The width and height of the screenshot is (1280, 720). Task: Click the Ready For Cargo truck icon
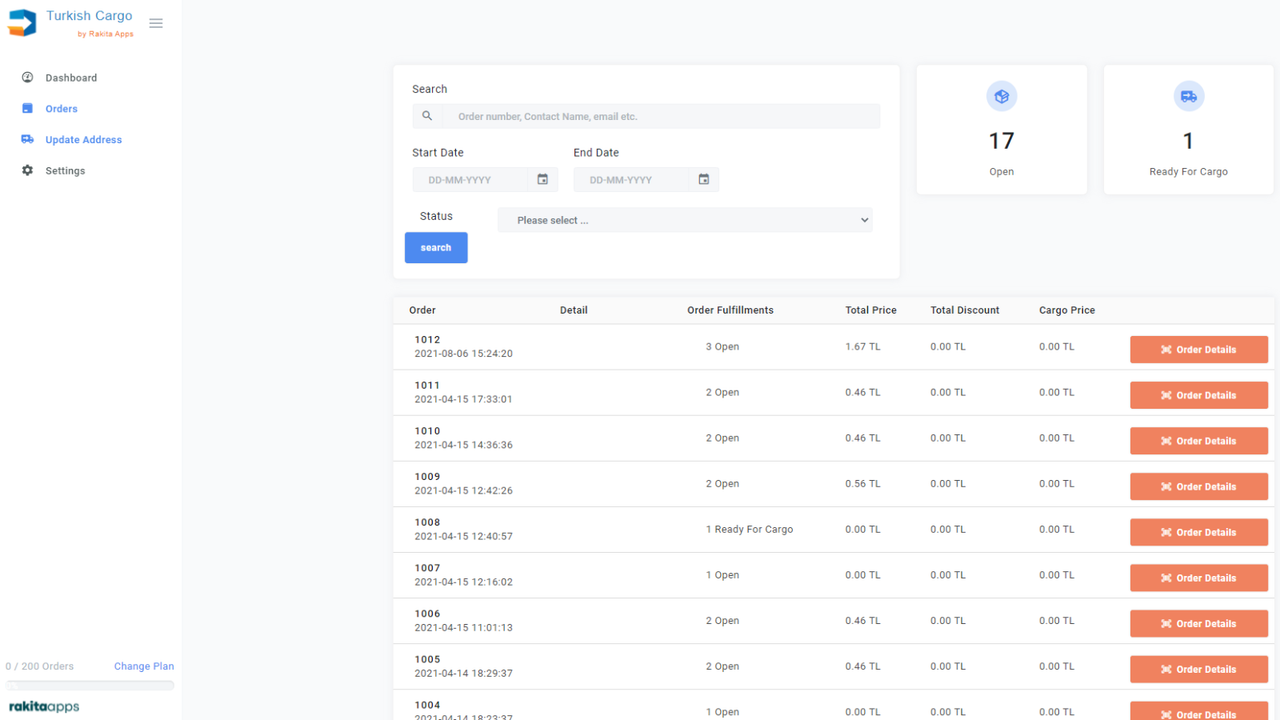[x=1188, y=96]
